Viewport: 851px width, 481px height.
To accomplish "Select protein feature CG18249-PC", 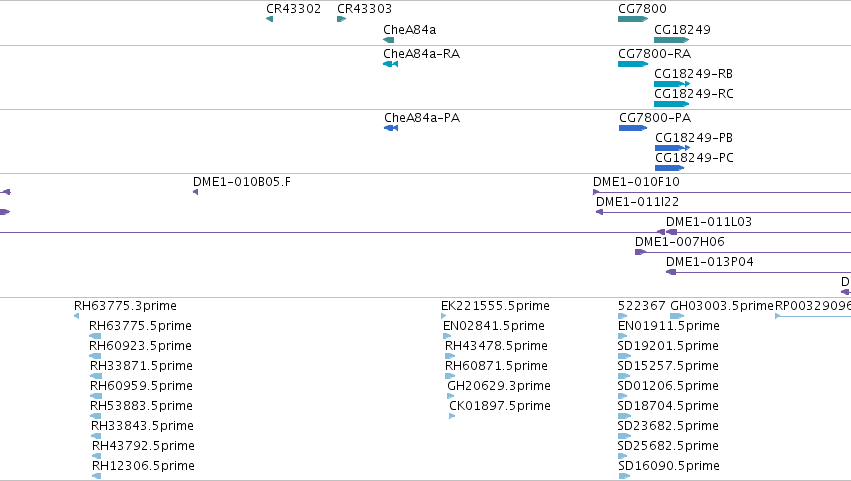I will point(694,157).
